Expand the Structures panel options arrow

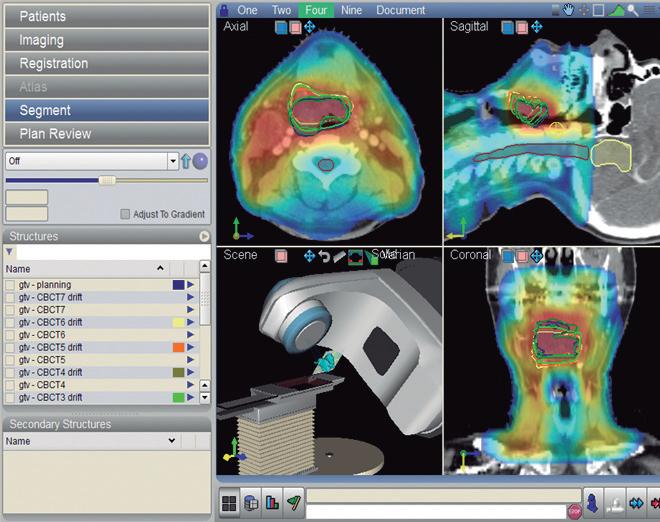pyautogui.click(x=204, y=237)
